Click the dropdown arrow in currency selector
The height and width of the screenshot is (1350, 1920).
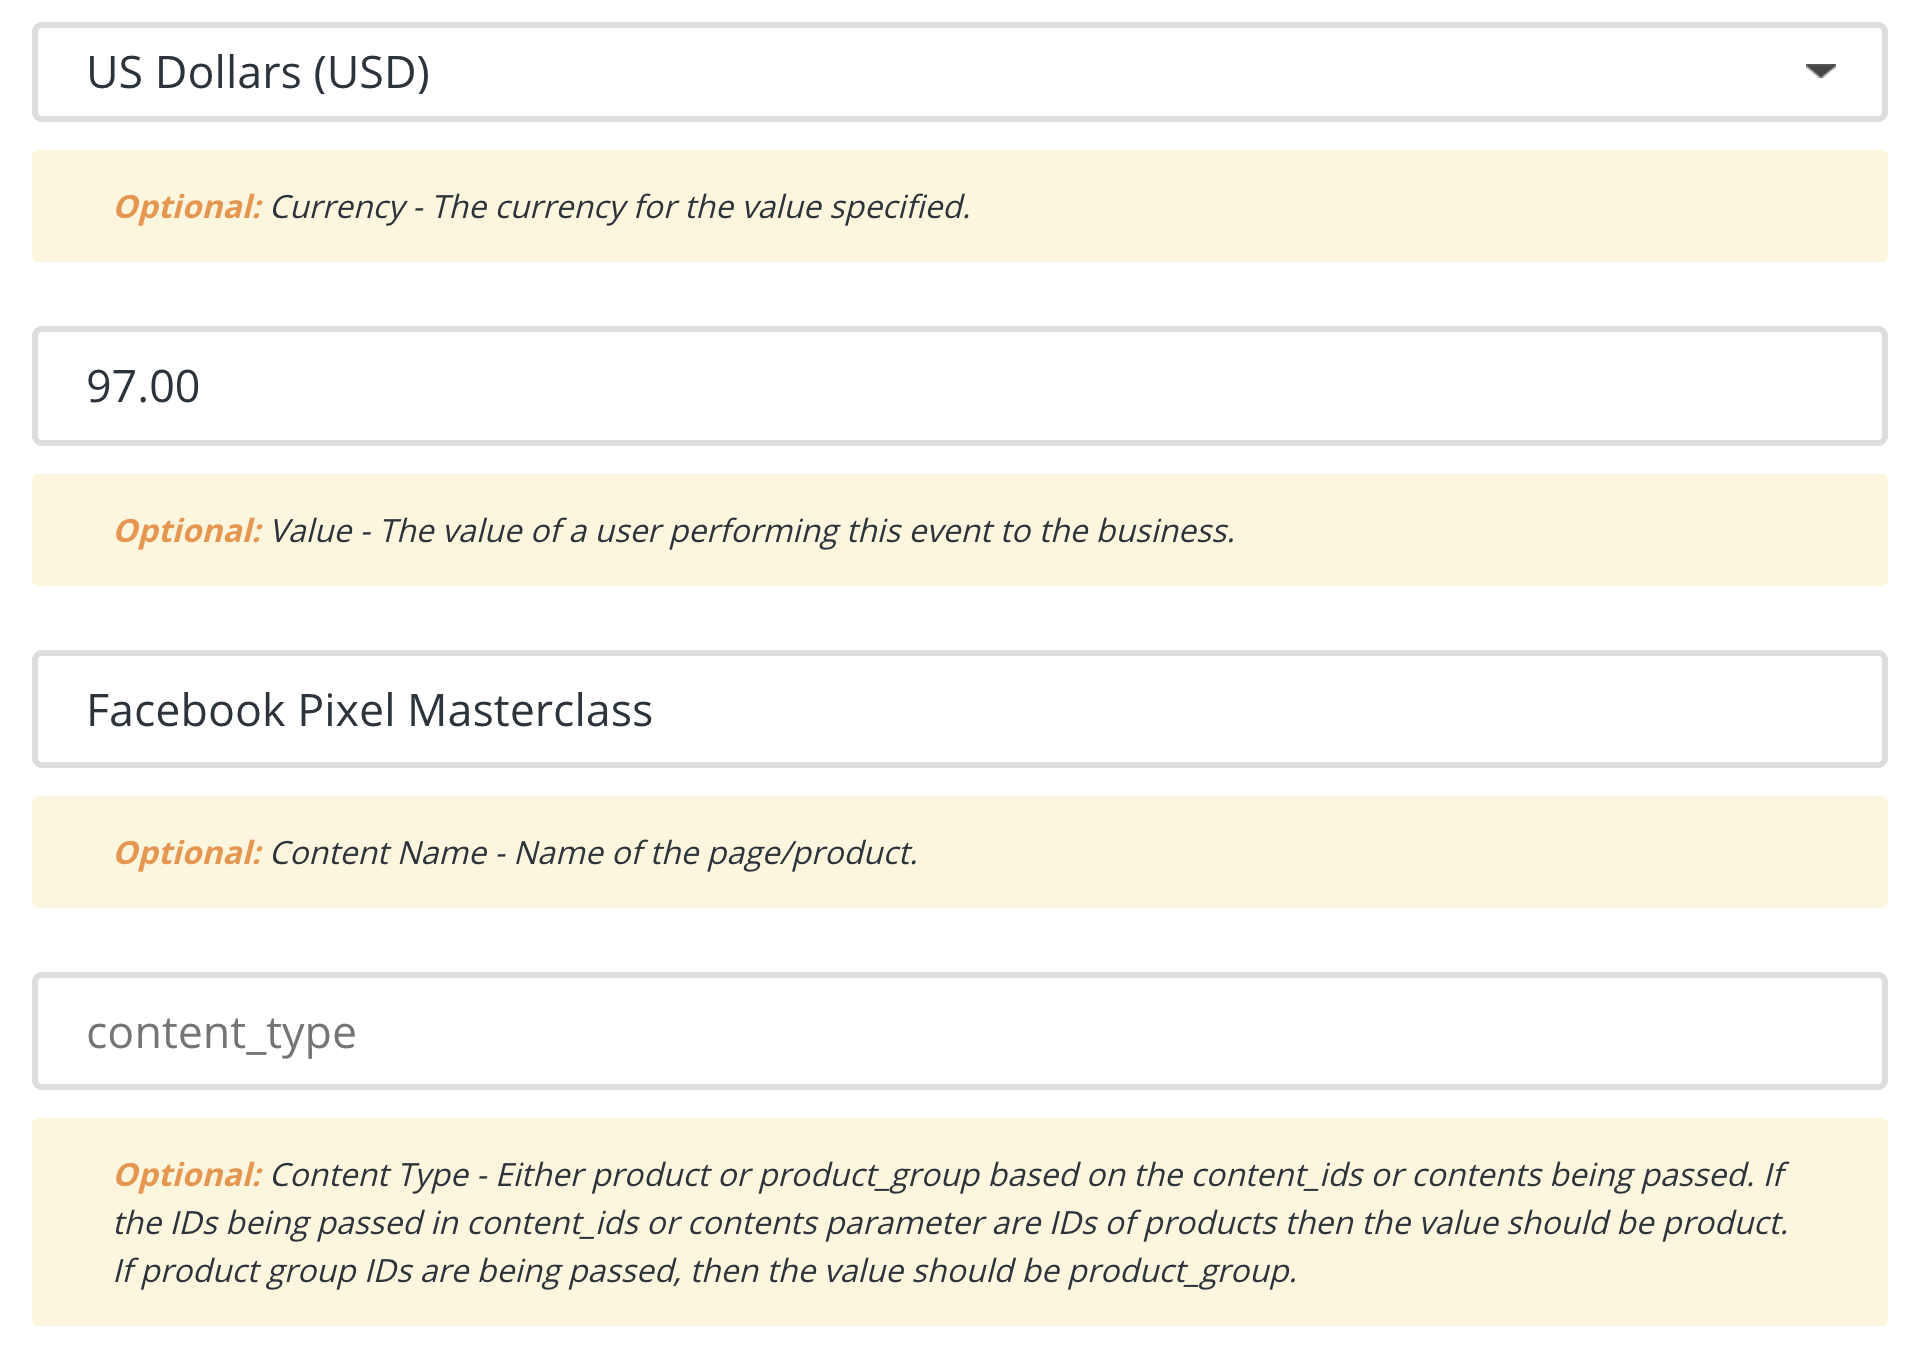(1820, 71)
